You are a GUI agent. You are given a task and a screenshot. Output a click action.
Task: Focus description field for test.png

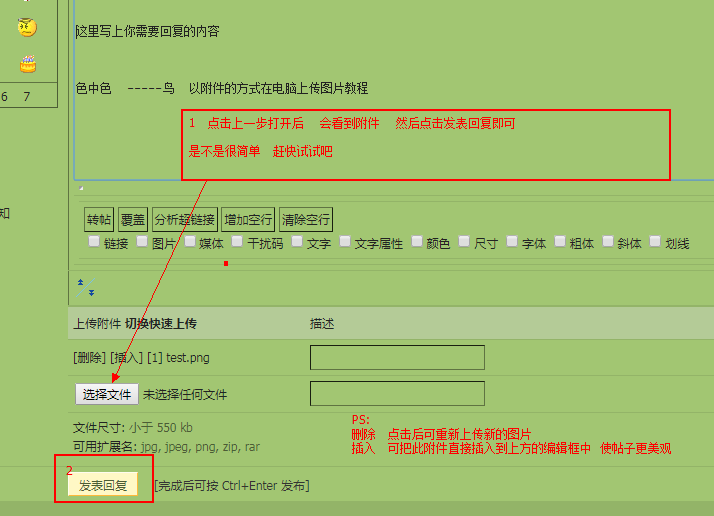(x=397, y=358)
